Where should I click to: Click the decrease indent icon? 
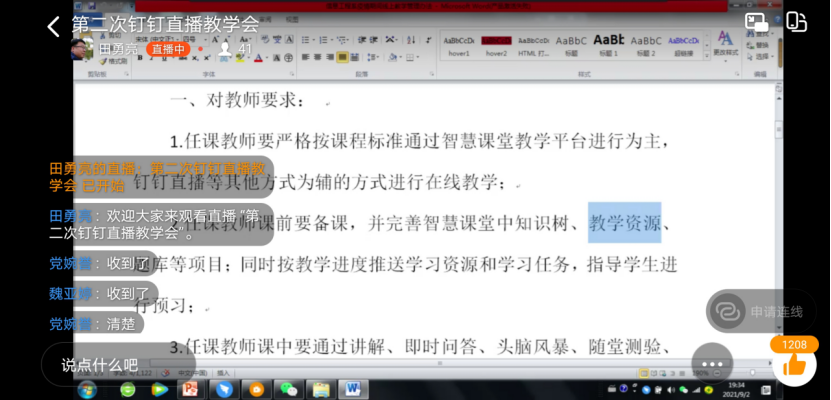(363, 40)
